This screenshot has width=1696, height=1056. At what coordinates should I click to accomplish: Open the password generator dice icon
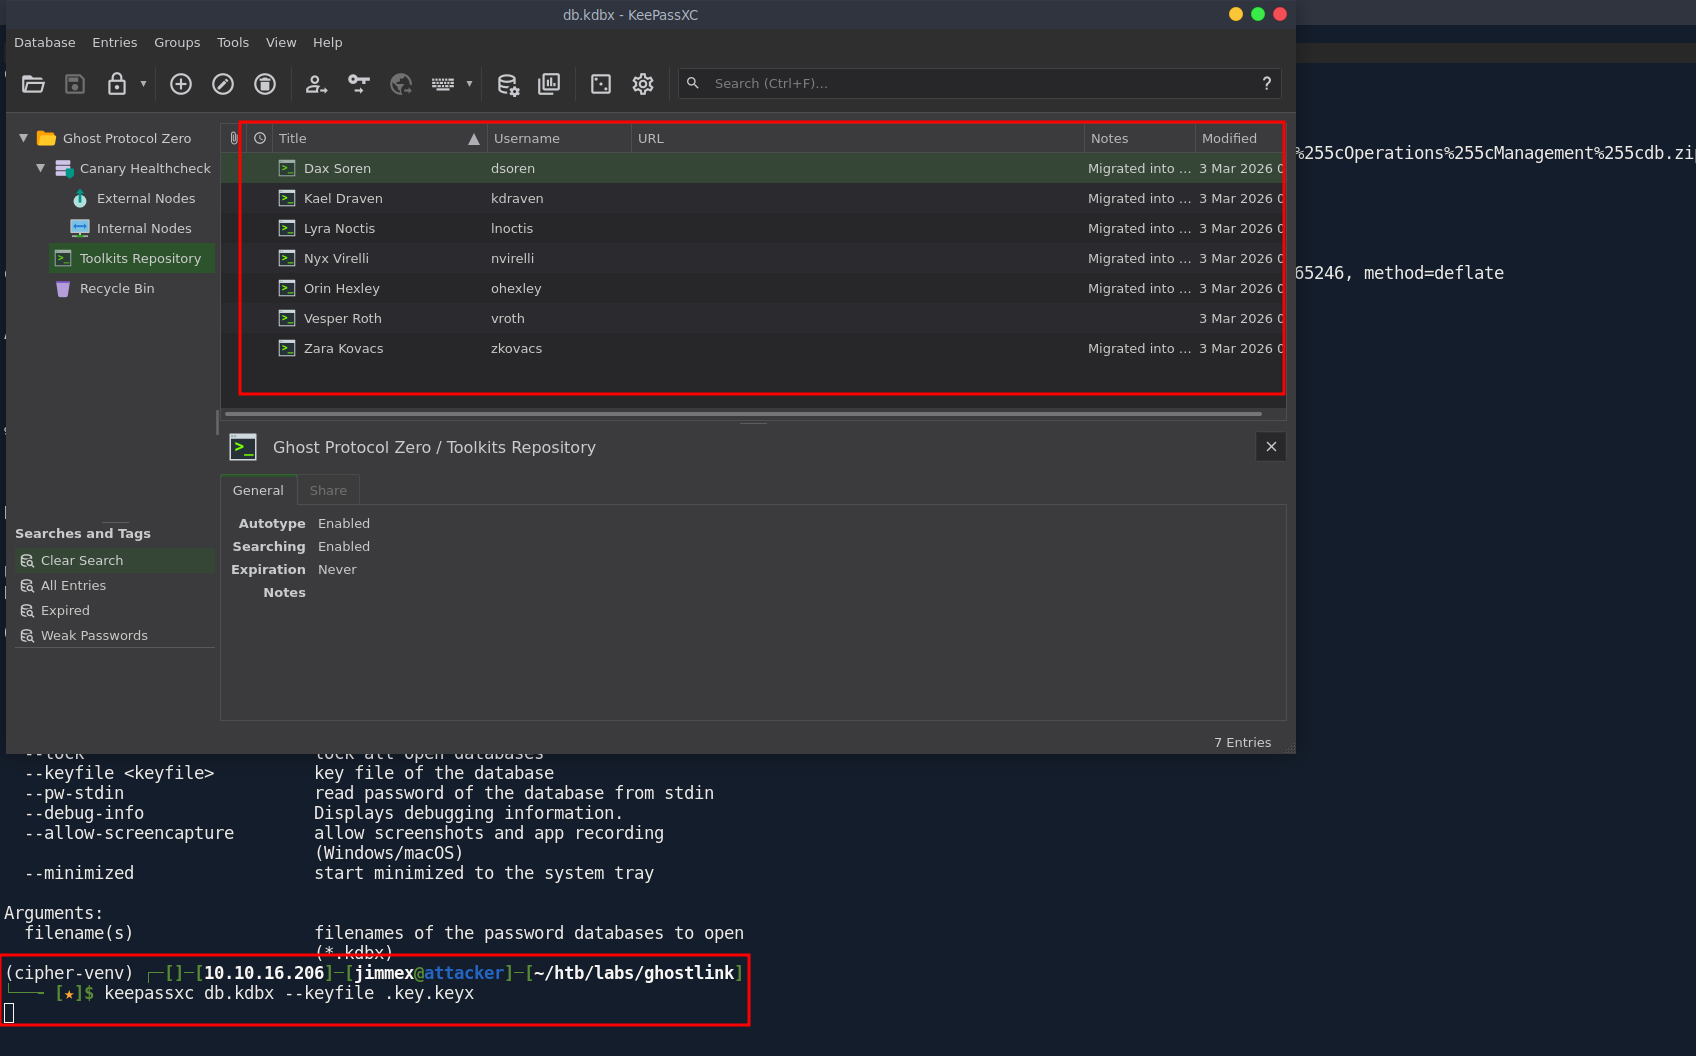pyautogui.click(x=601, y=84)
